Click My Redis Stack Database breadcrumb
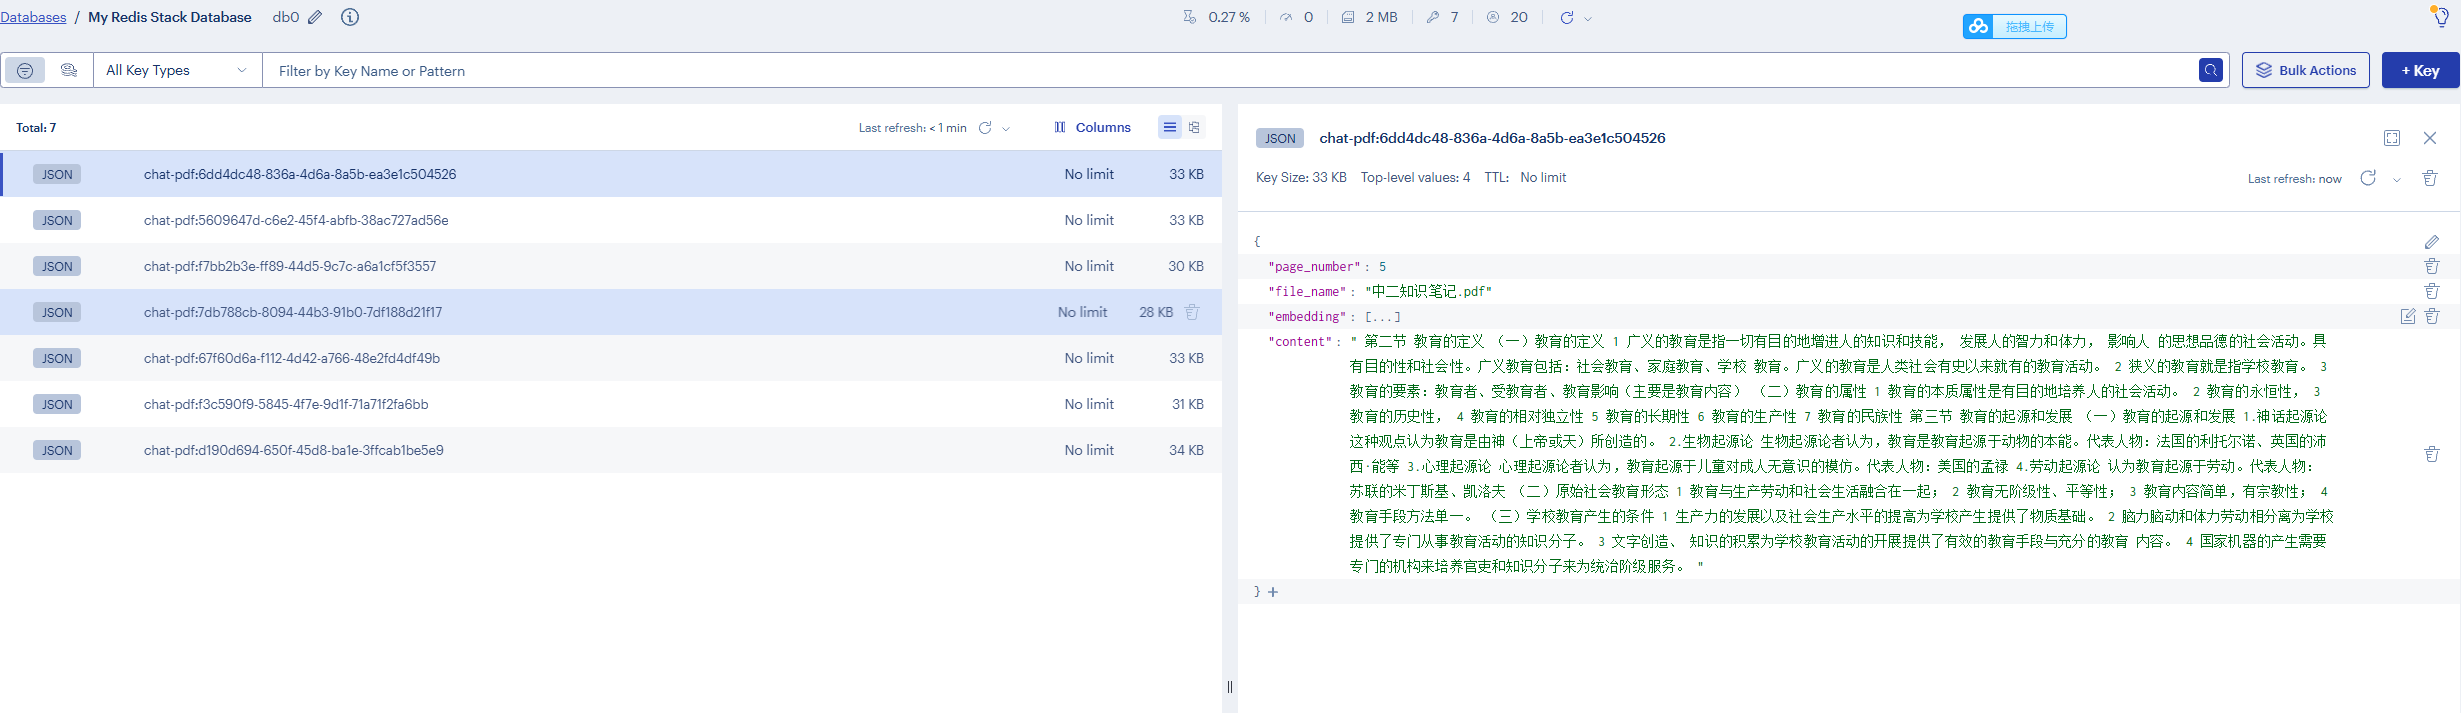 tap(170, 17)
